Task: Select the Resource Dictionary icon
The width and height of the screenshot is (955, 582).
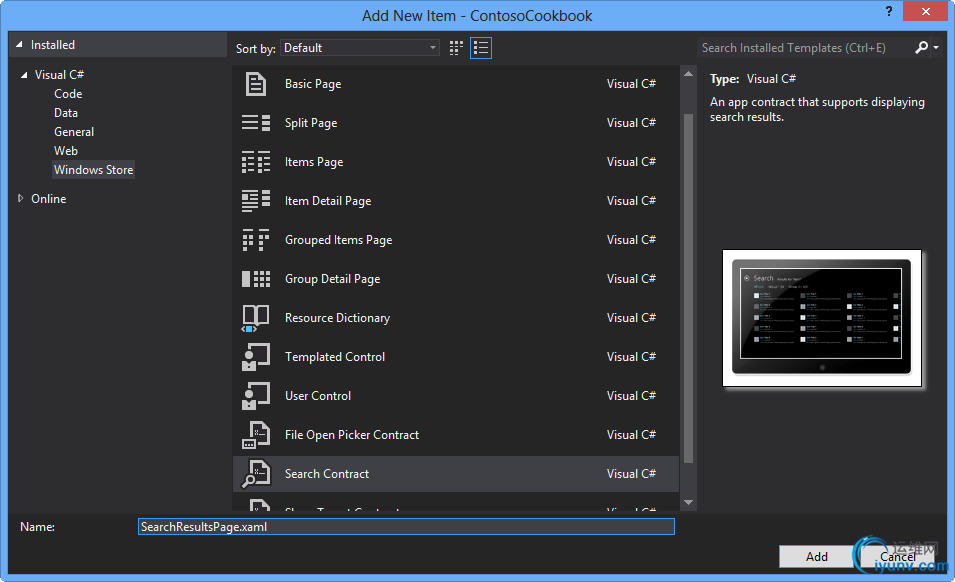Action: pos(256,318)
